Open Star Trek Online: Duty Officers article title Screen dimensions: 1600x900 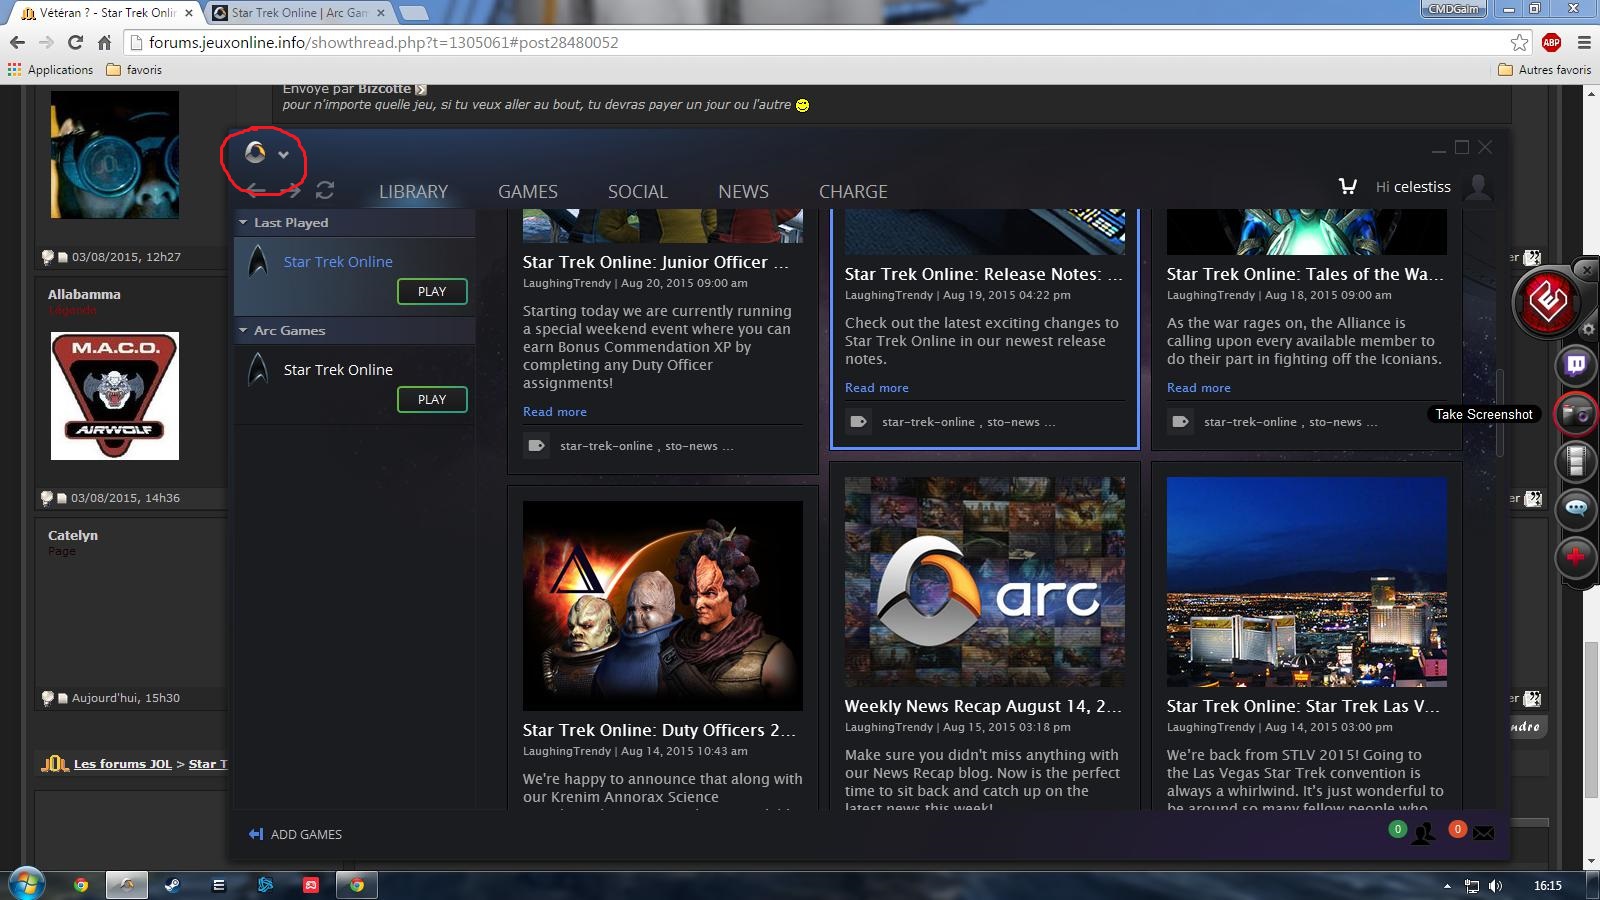(658, 730)
